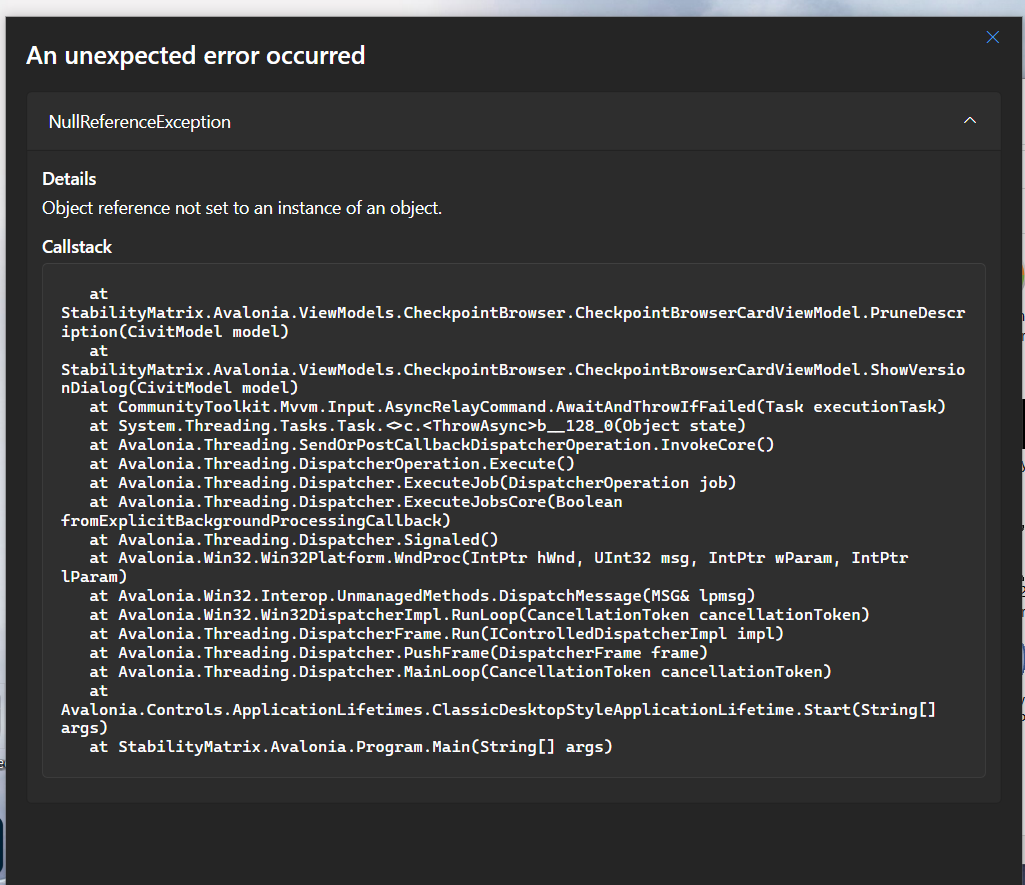The image size is (1025, 885).
Task: Click the dialog title An unexpected error occurred
Action: tap(196, 56)
